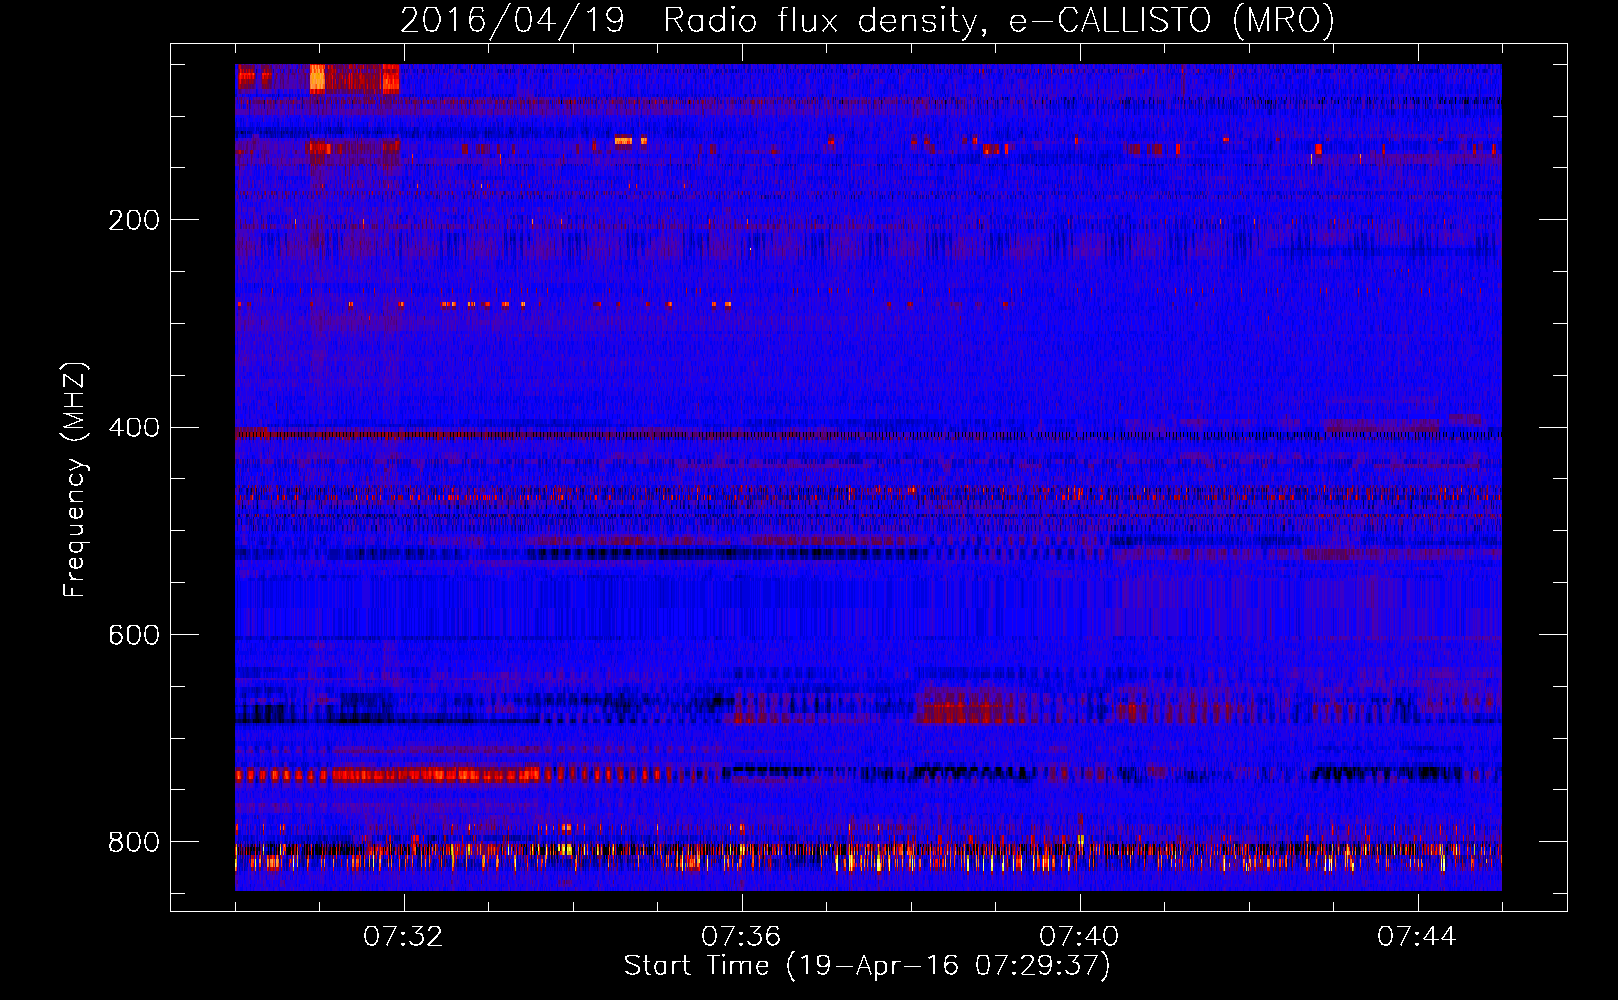
Task: Click the 'Frequency (MHZ)' axis label
Action: click(74, 480)
